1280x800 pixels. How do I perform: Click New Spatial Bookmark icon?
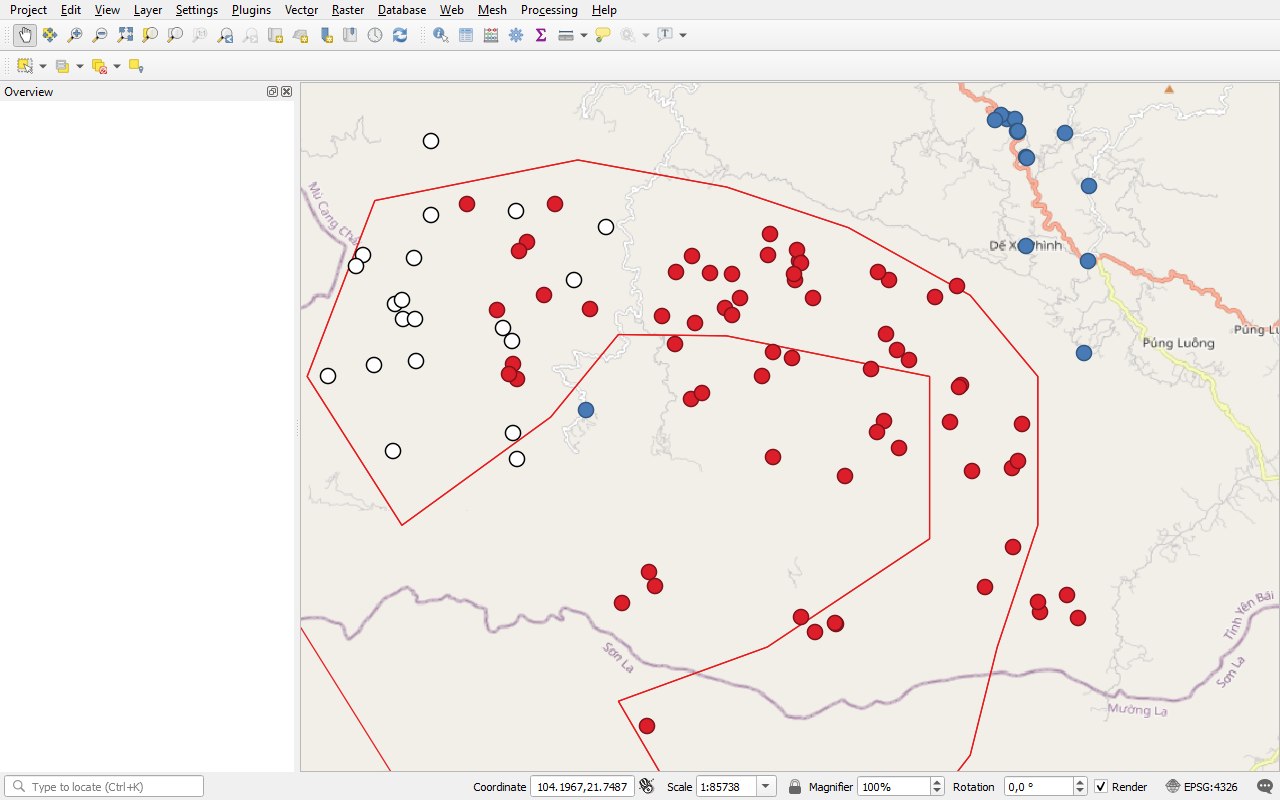coord(326,35)
